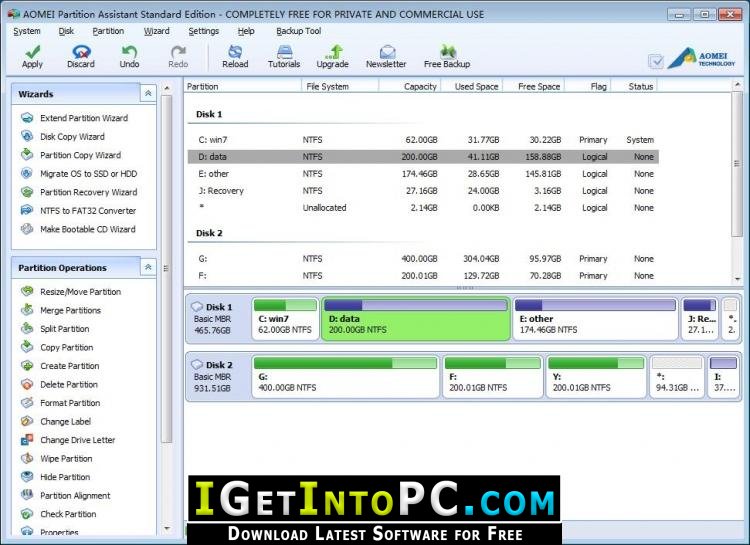Image resolution: width=750 pixels, height=545 pixels.
Task: Select the J: Recovery partition row
Action: coord(423,191)
